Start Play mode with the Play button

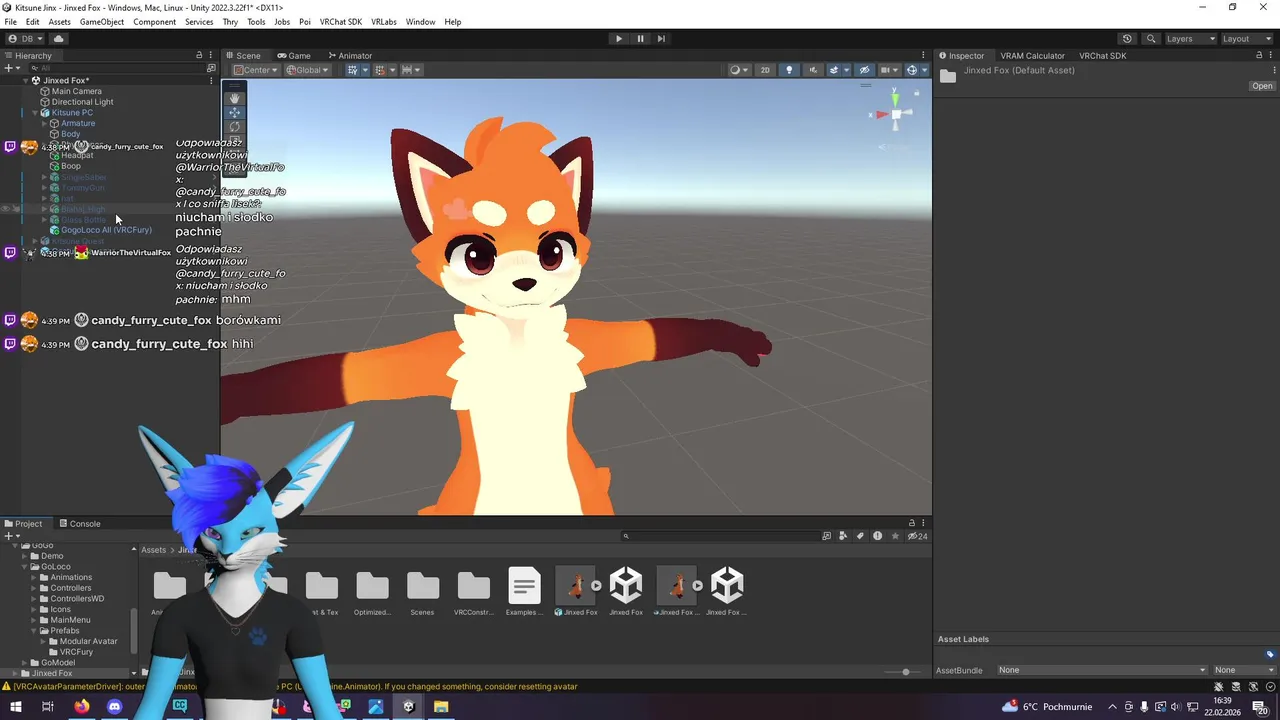point(619,39)
